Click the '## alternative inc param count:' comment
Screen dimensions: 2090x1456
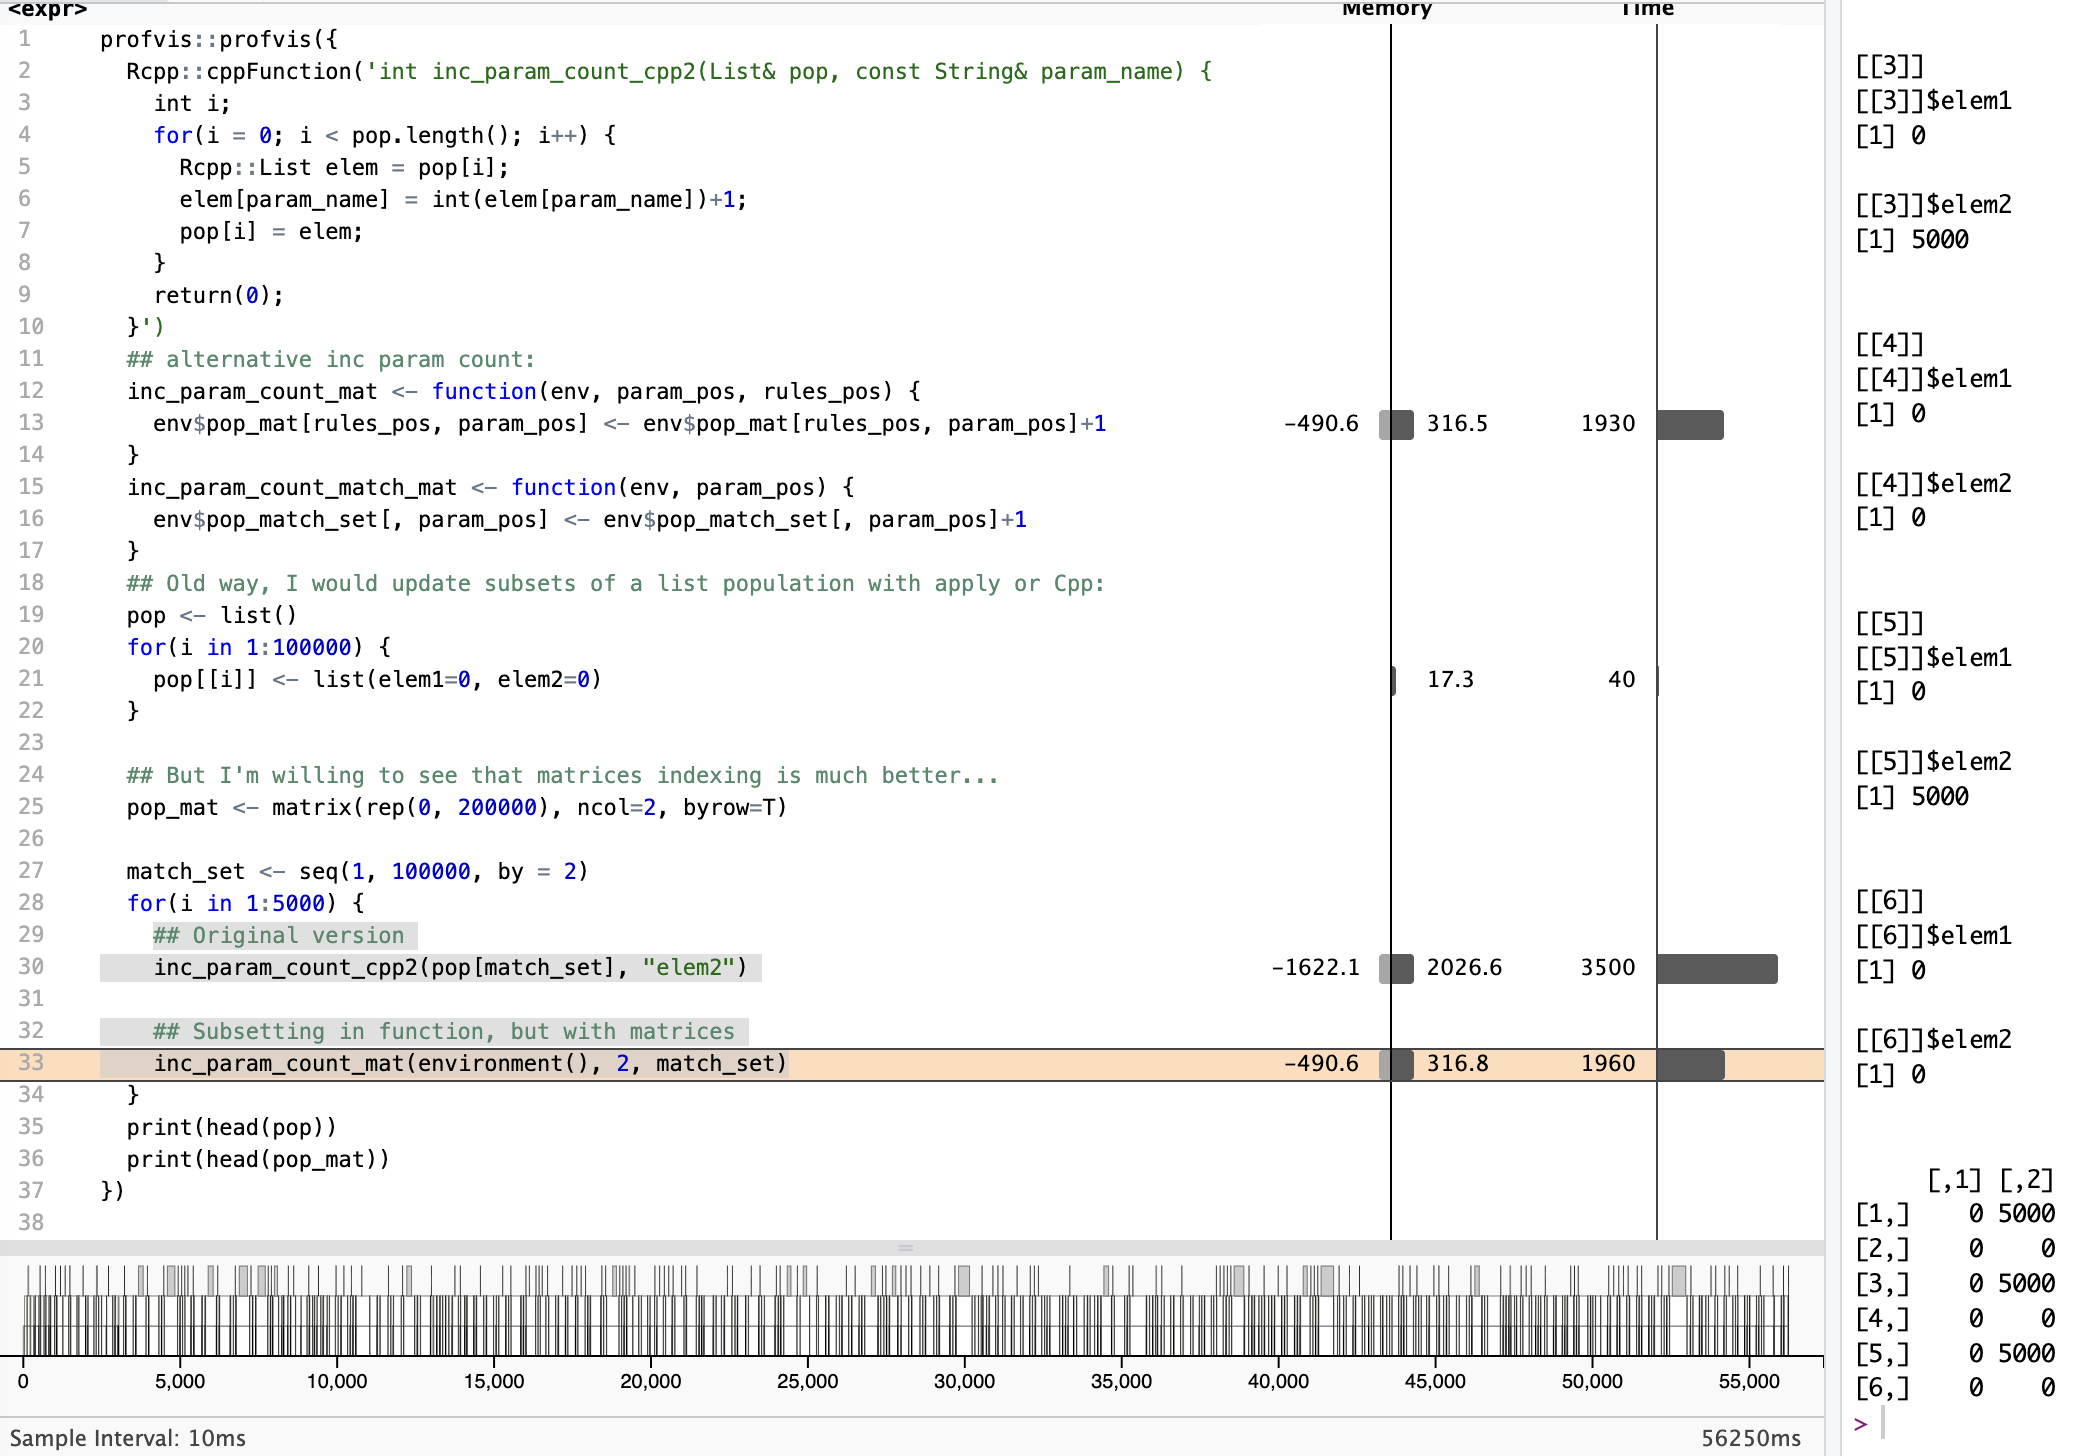pyautogui.click(x=331, y=360)
